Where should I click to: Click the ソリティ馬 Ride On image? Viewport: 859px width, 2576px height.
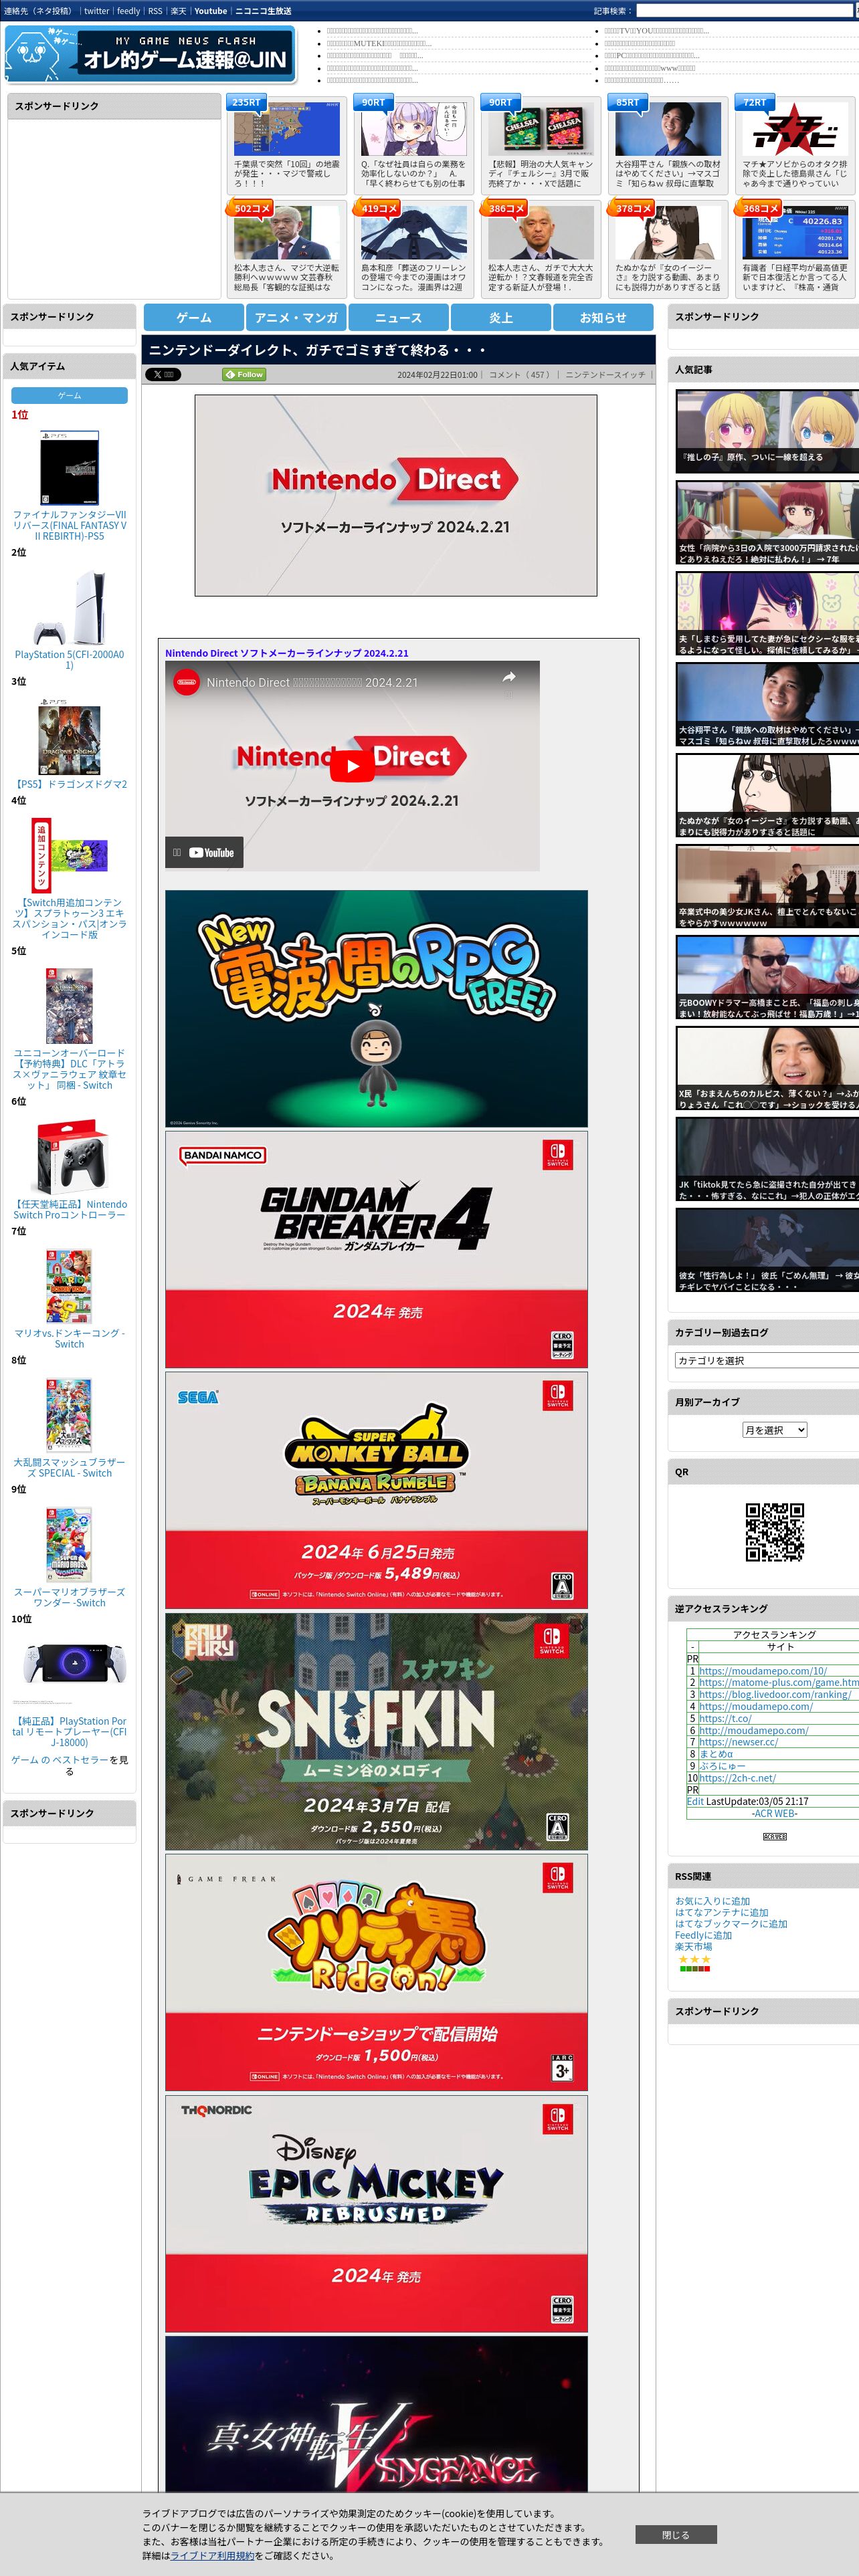coord(376,1973)
